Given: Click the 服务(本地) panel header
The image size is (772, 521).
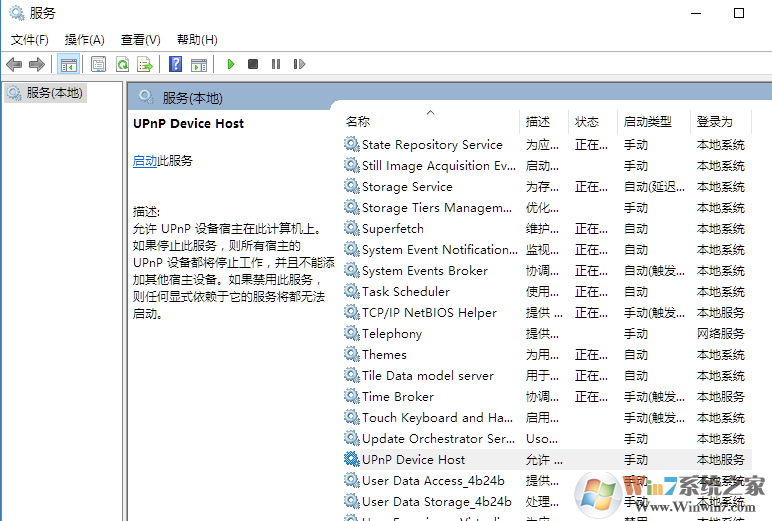Looking at the screenshot, I should pyautogui.click(x=193, y=98).
